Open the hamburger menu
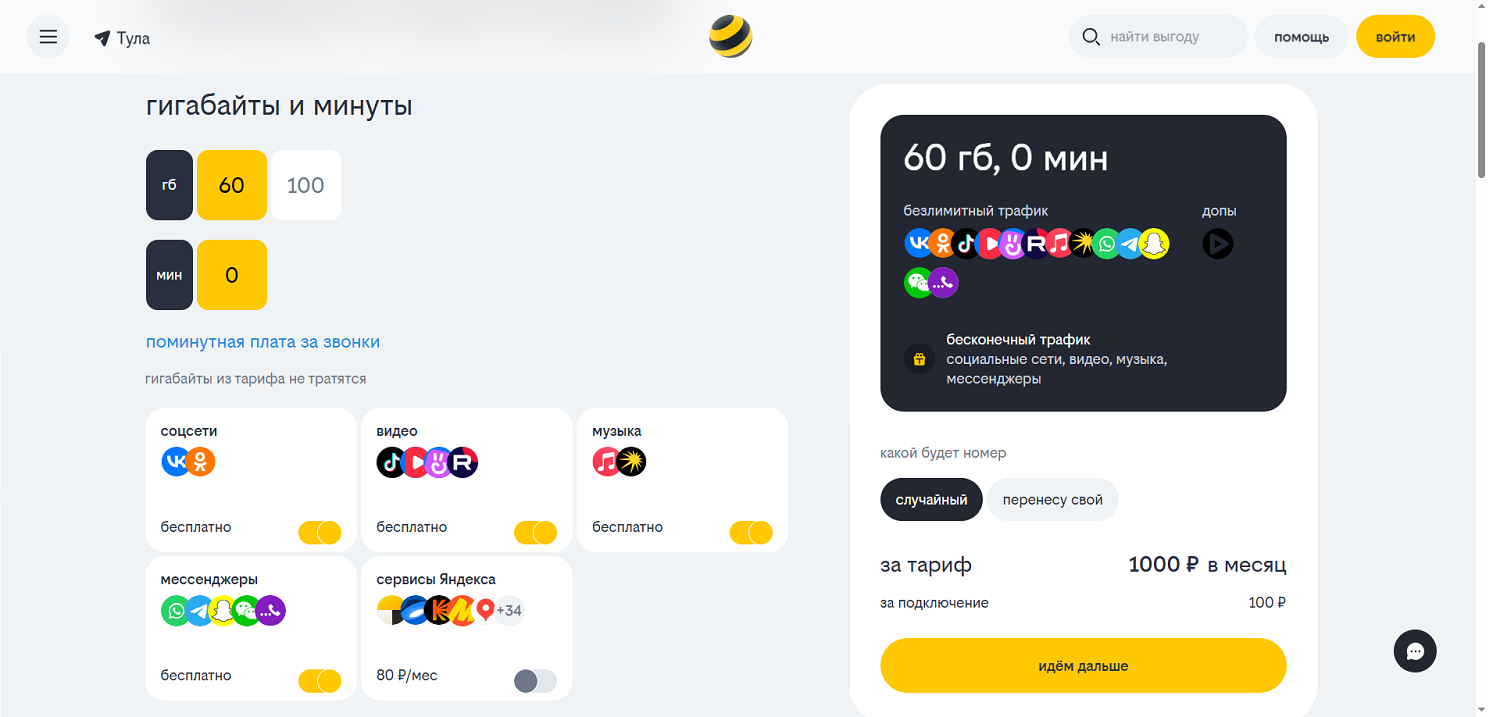The width and height of the screenshot is (1500, 717). 48,37
